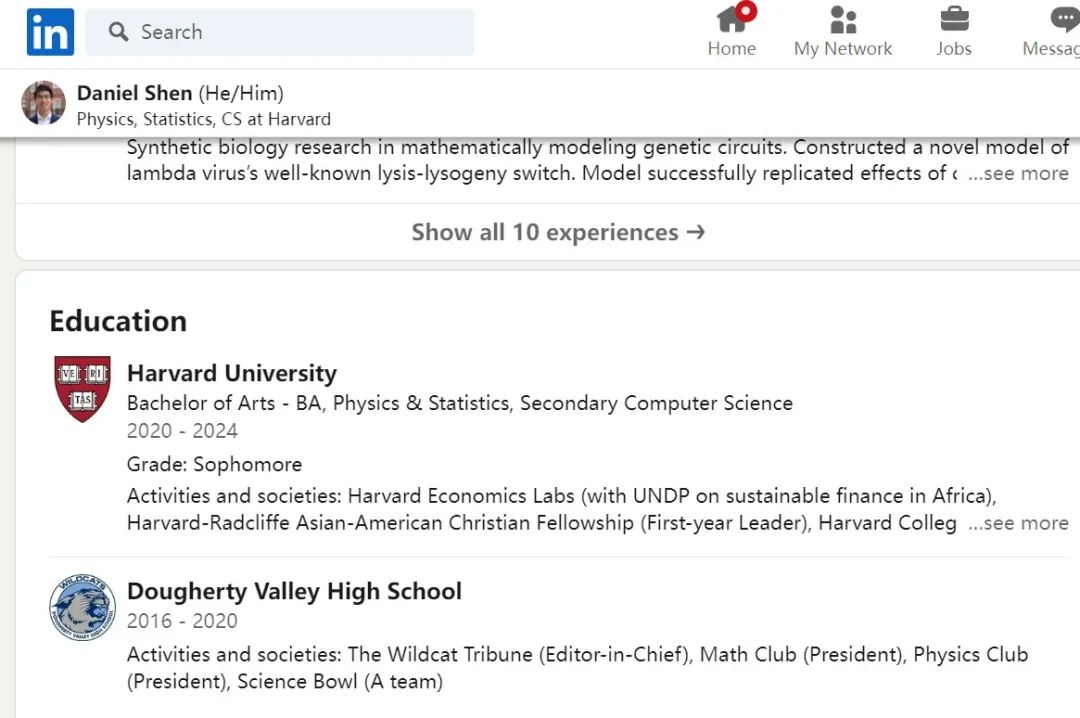Show all 10 experiences
The height and width of the screenshot is (718, 1080).
point(558,232)
